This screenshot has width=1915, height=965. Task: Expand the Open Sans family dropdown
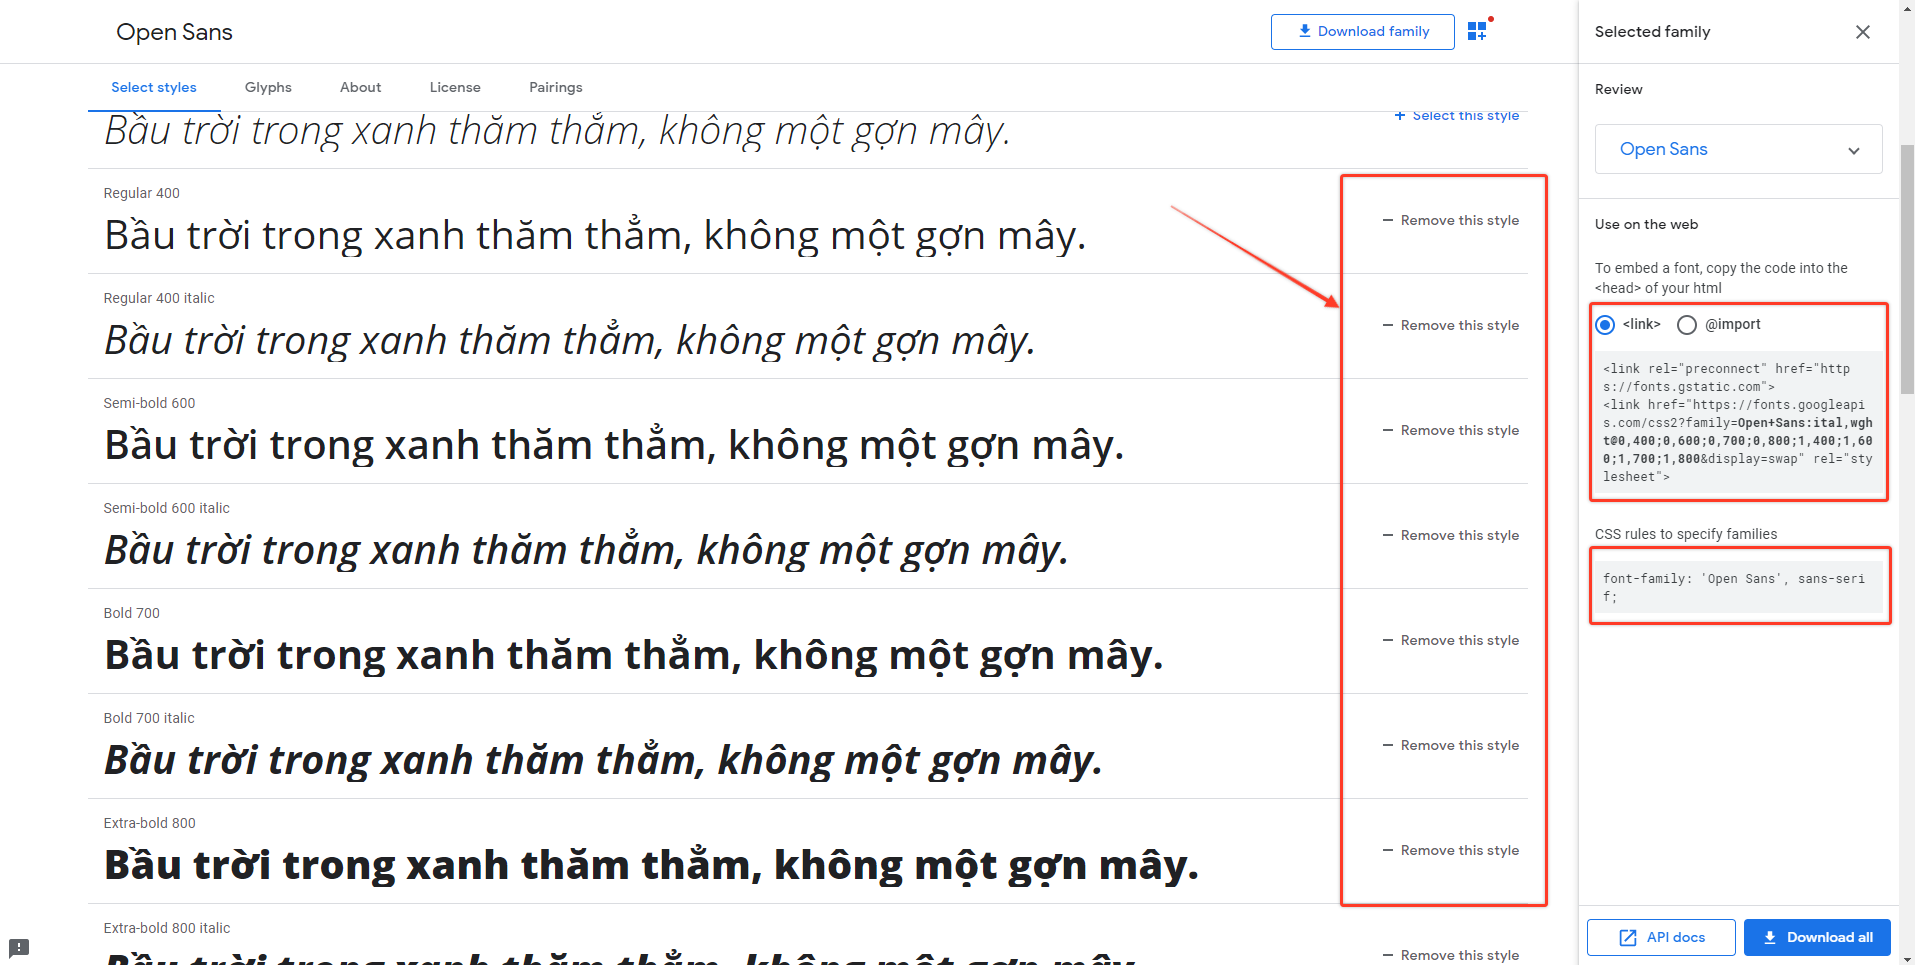pyautogui.click(x=1738, y=149)
